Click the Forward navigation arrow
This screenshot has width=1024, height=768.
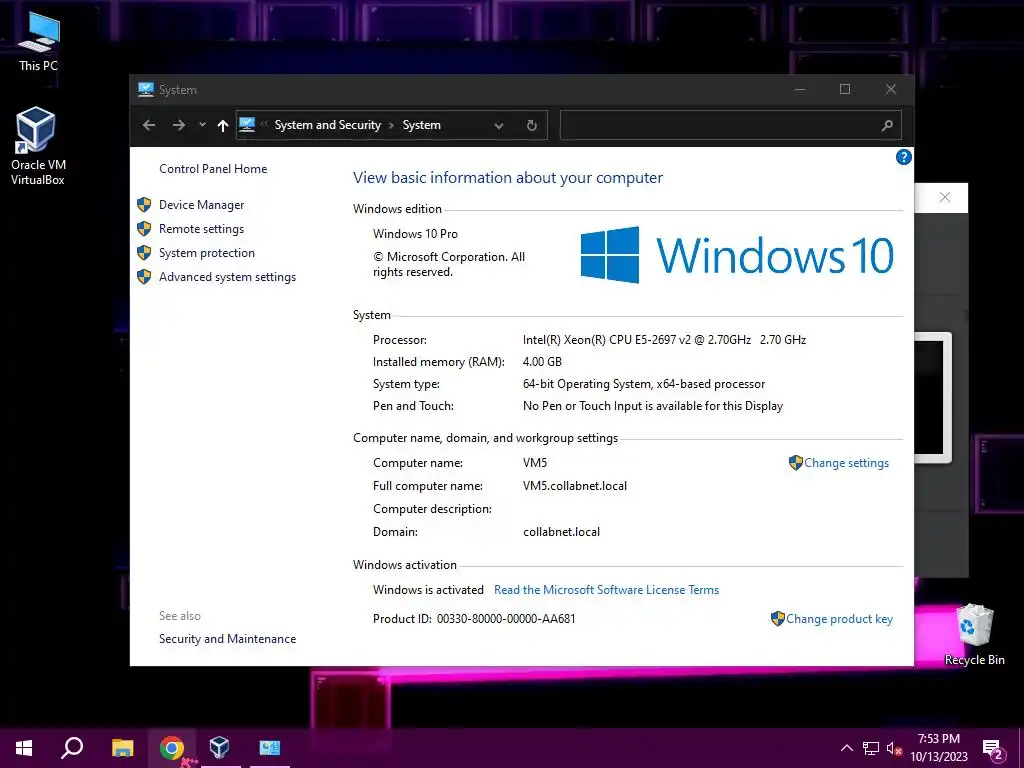[178, 125]
